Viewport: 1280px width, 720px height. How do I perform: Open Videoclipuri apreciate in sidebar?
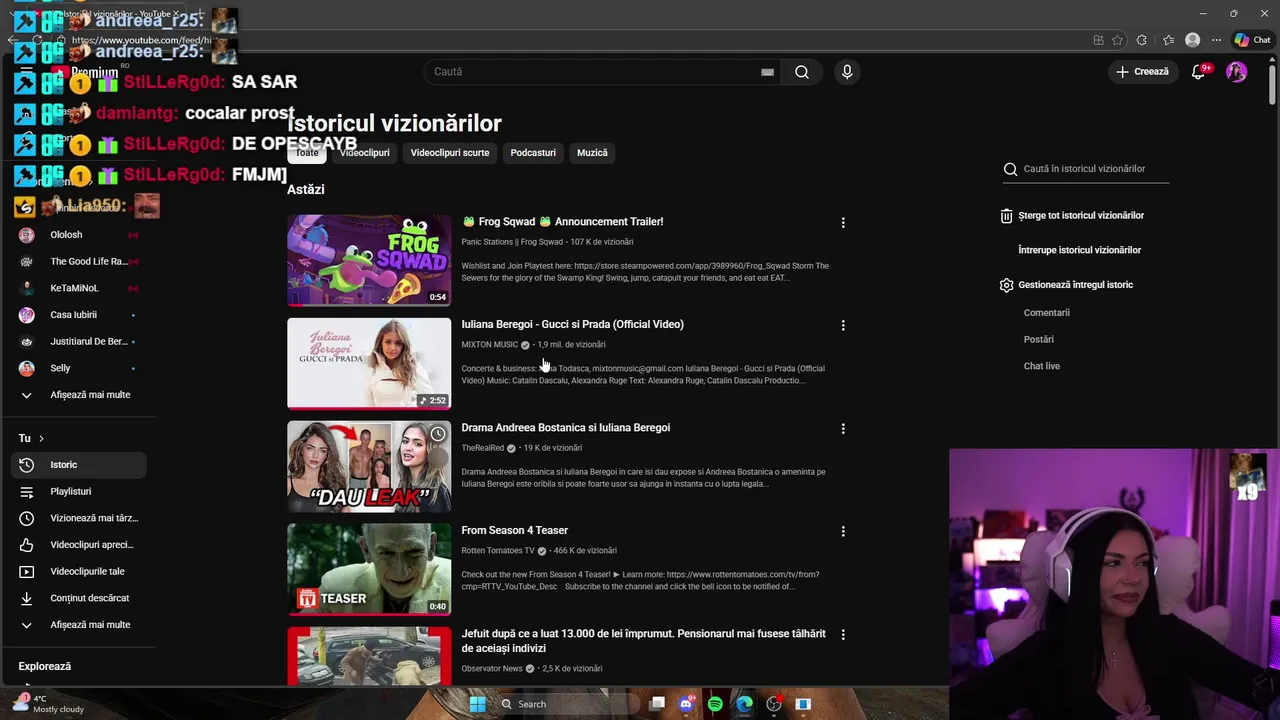(79, 545)
